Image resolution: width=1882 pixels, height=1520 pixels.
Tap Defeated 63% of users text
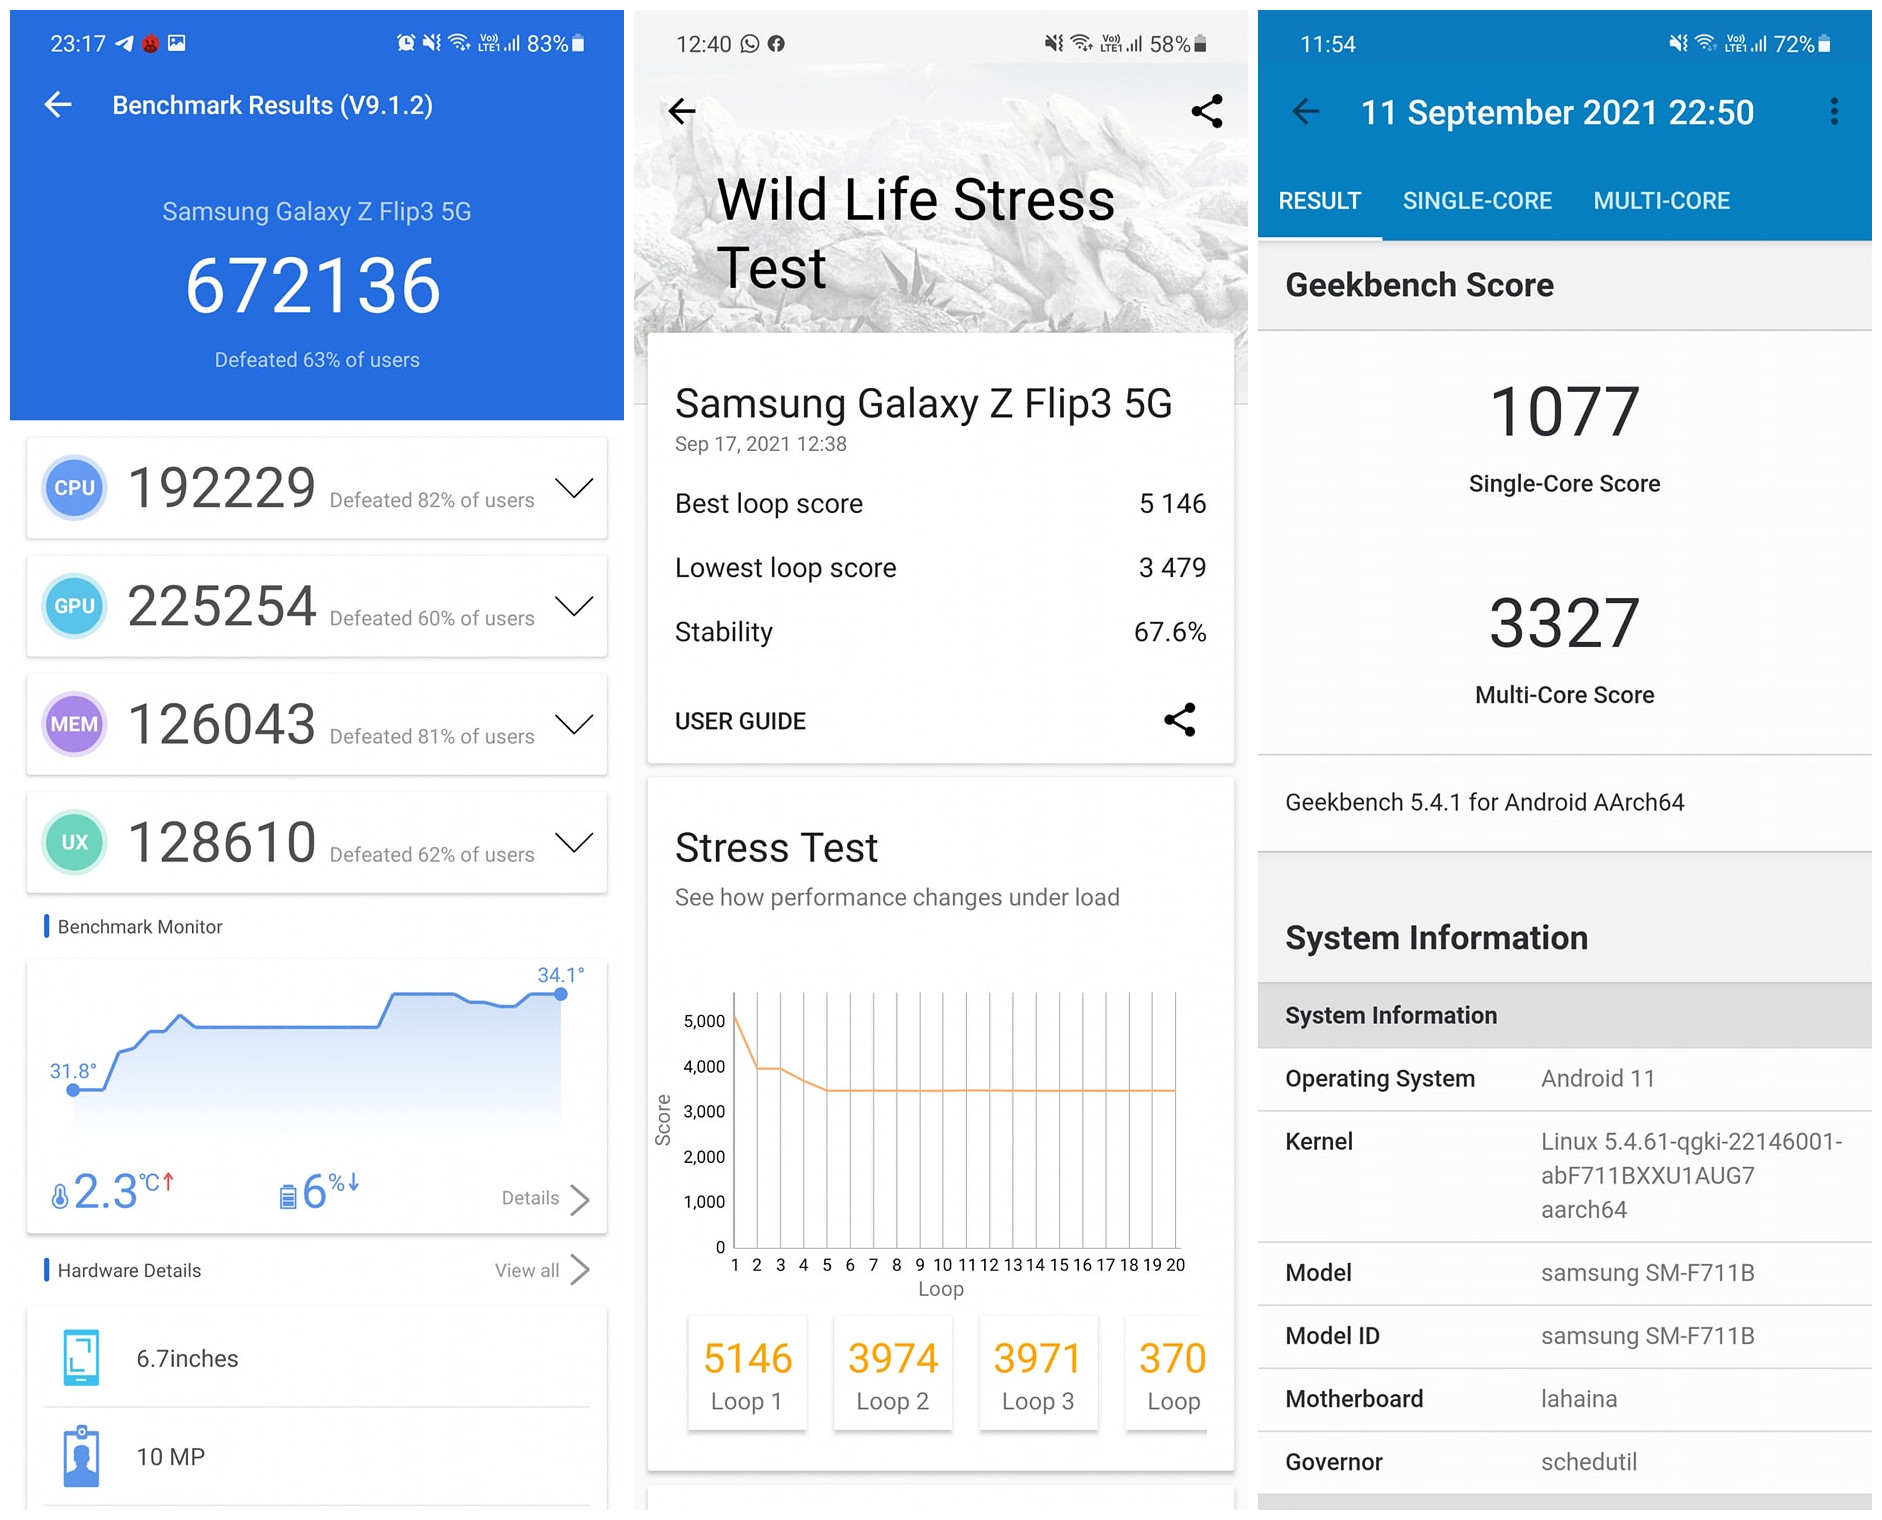click(x=317, y=360)
